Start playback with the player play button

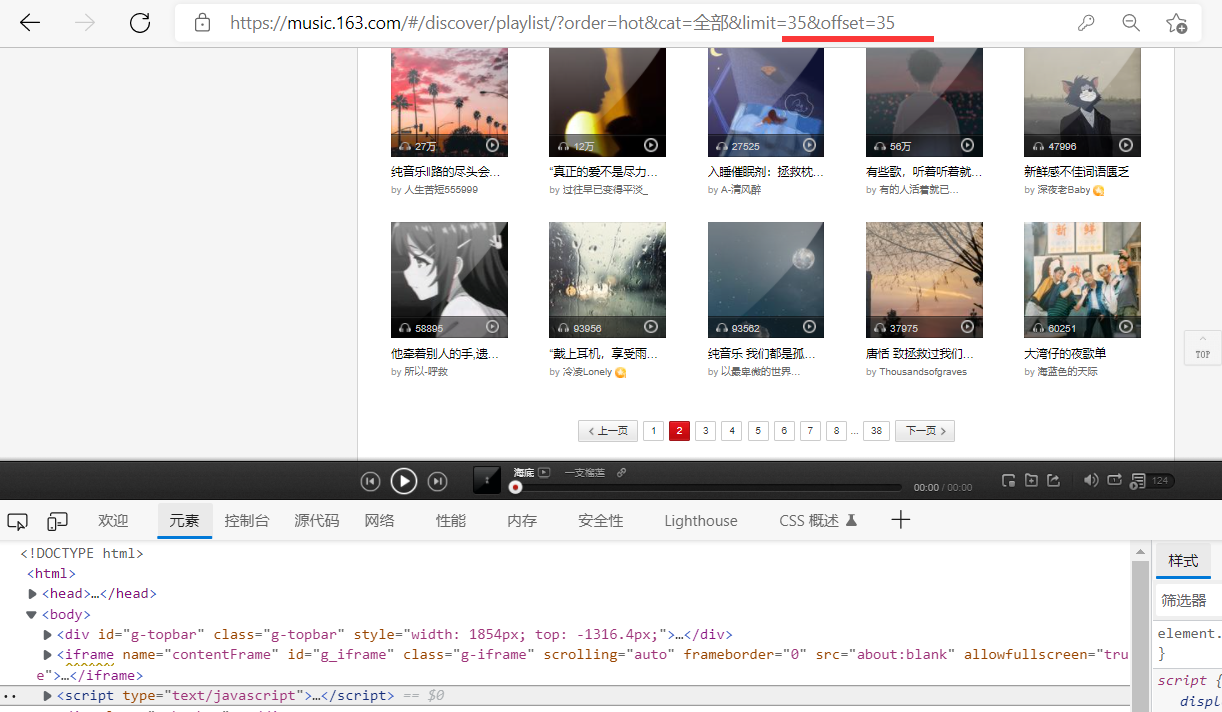coord(403,481)
